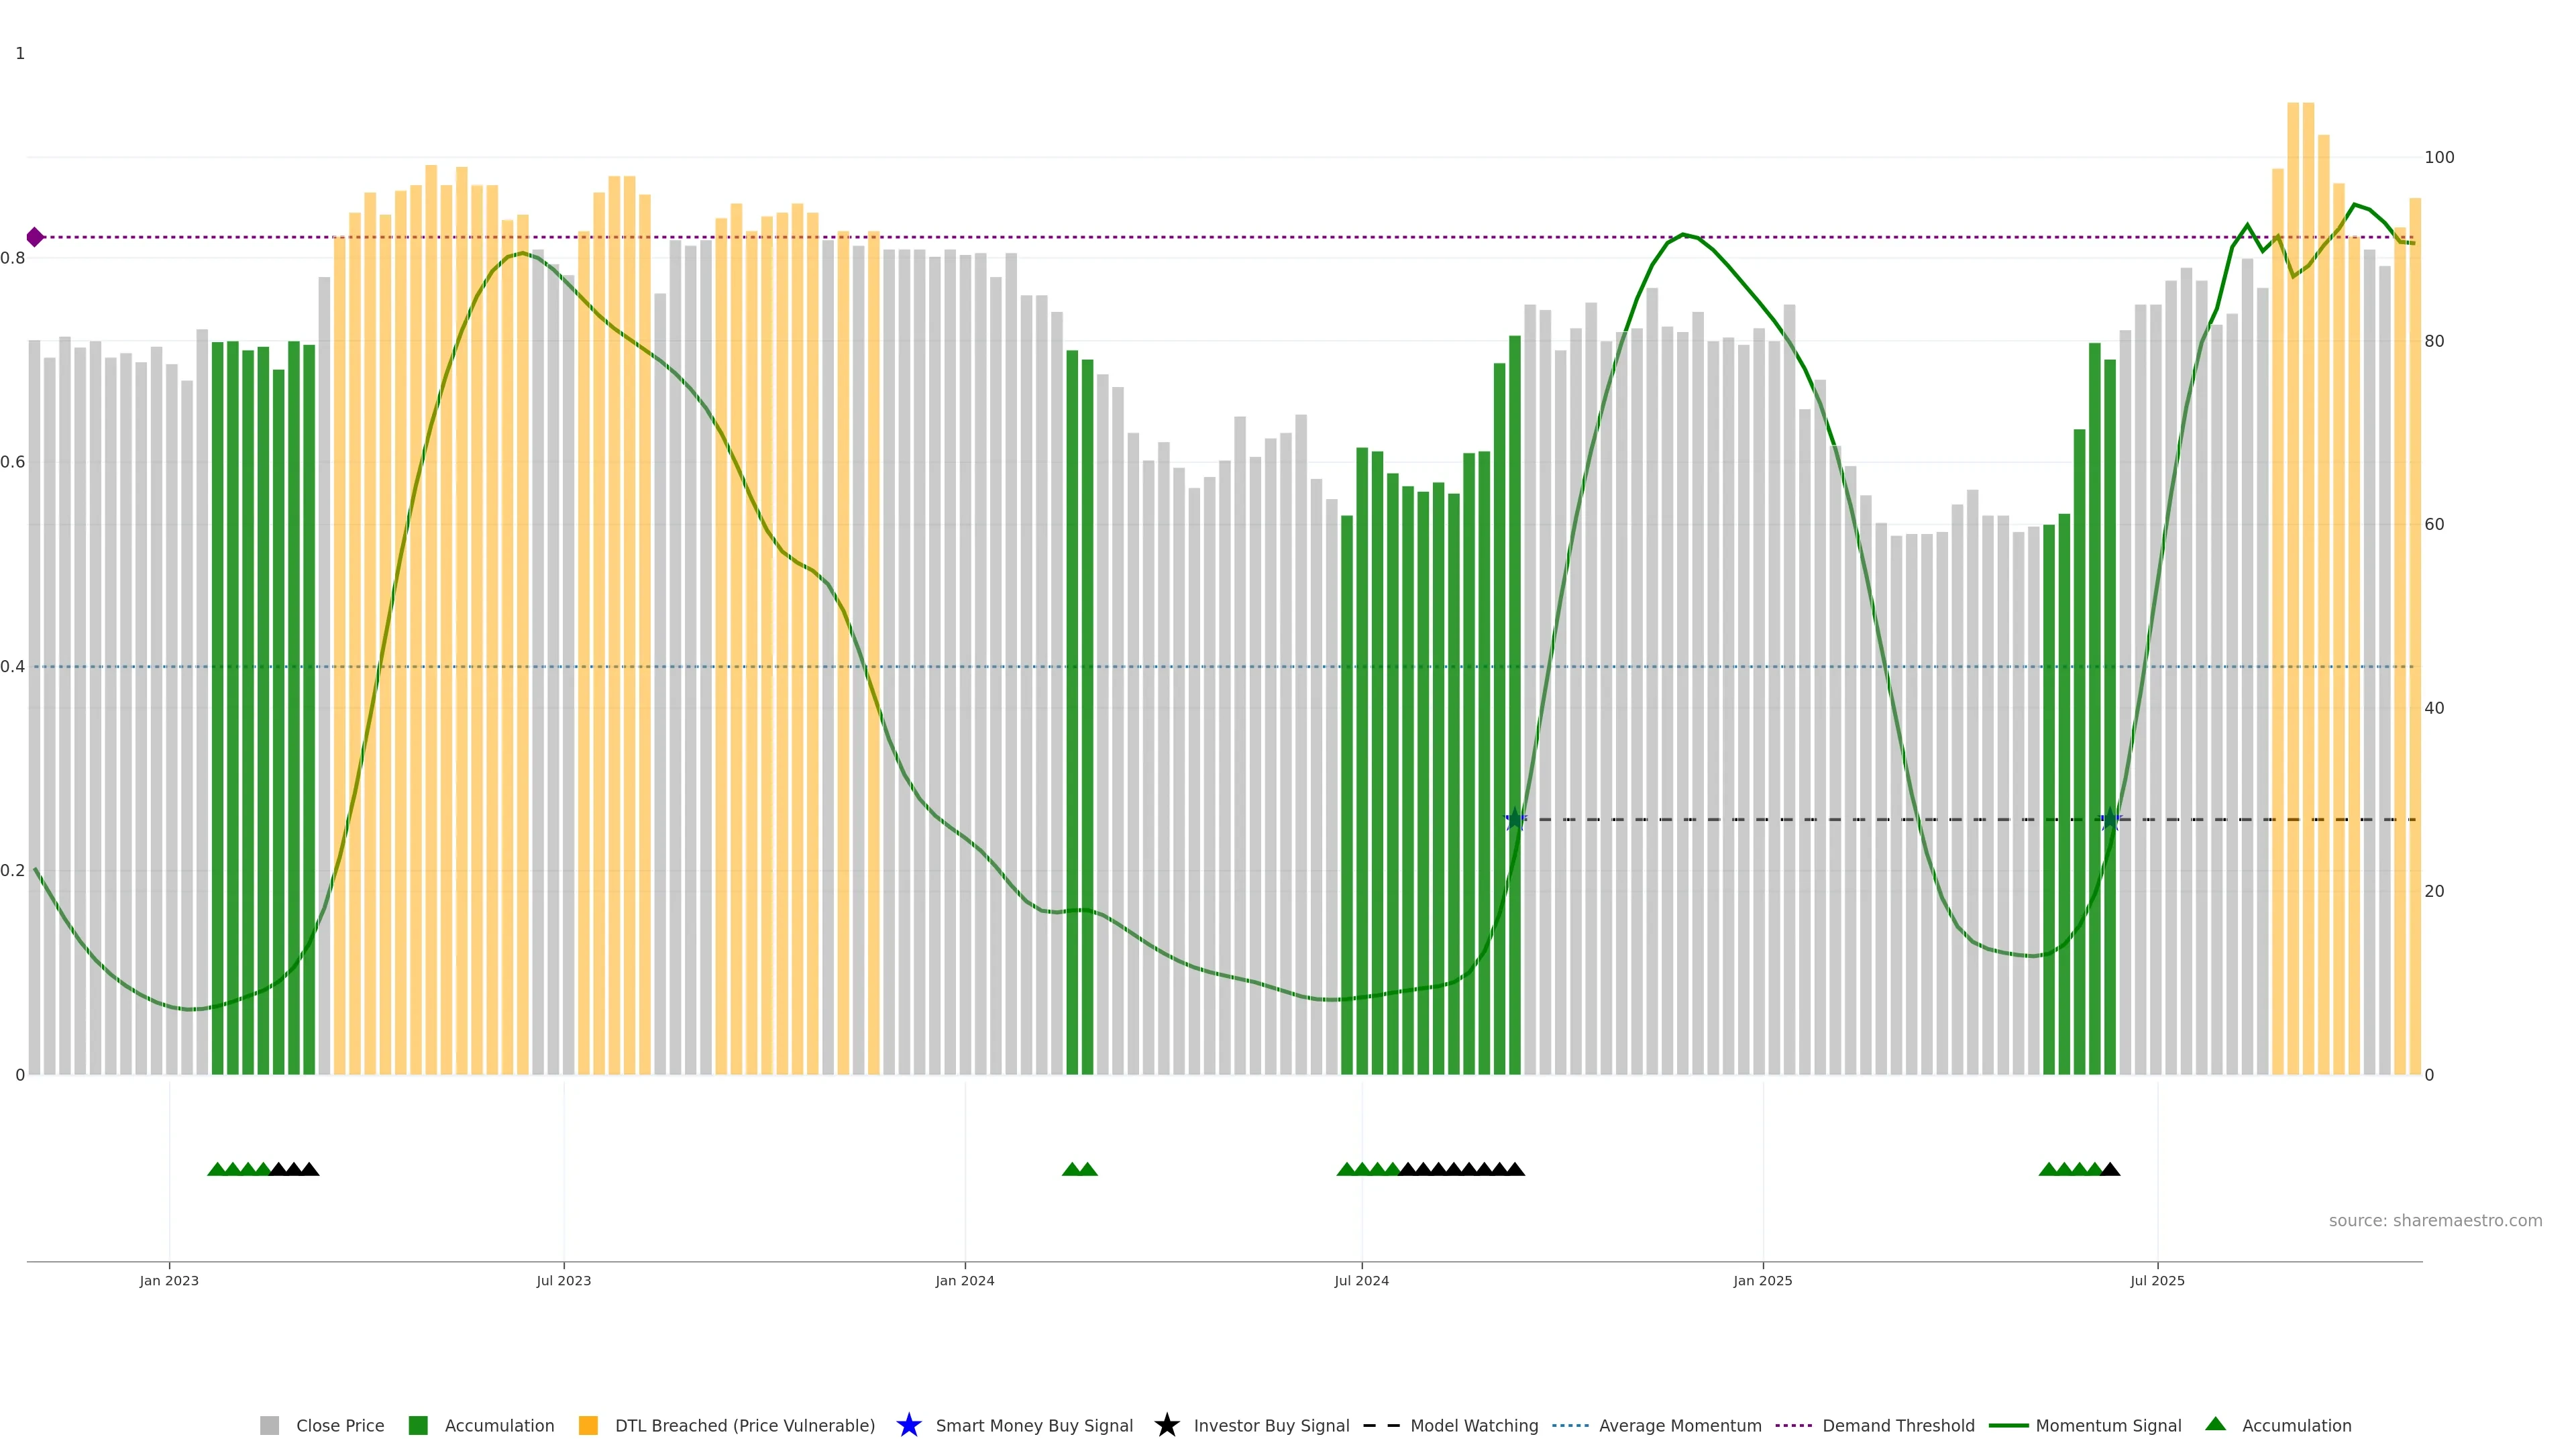This screenshot has width=2576, height=1449.
Task: Click the smart money star near Sep 2024
Action: coord(1515,819)
